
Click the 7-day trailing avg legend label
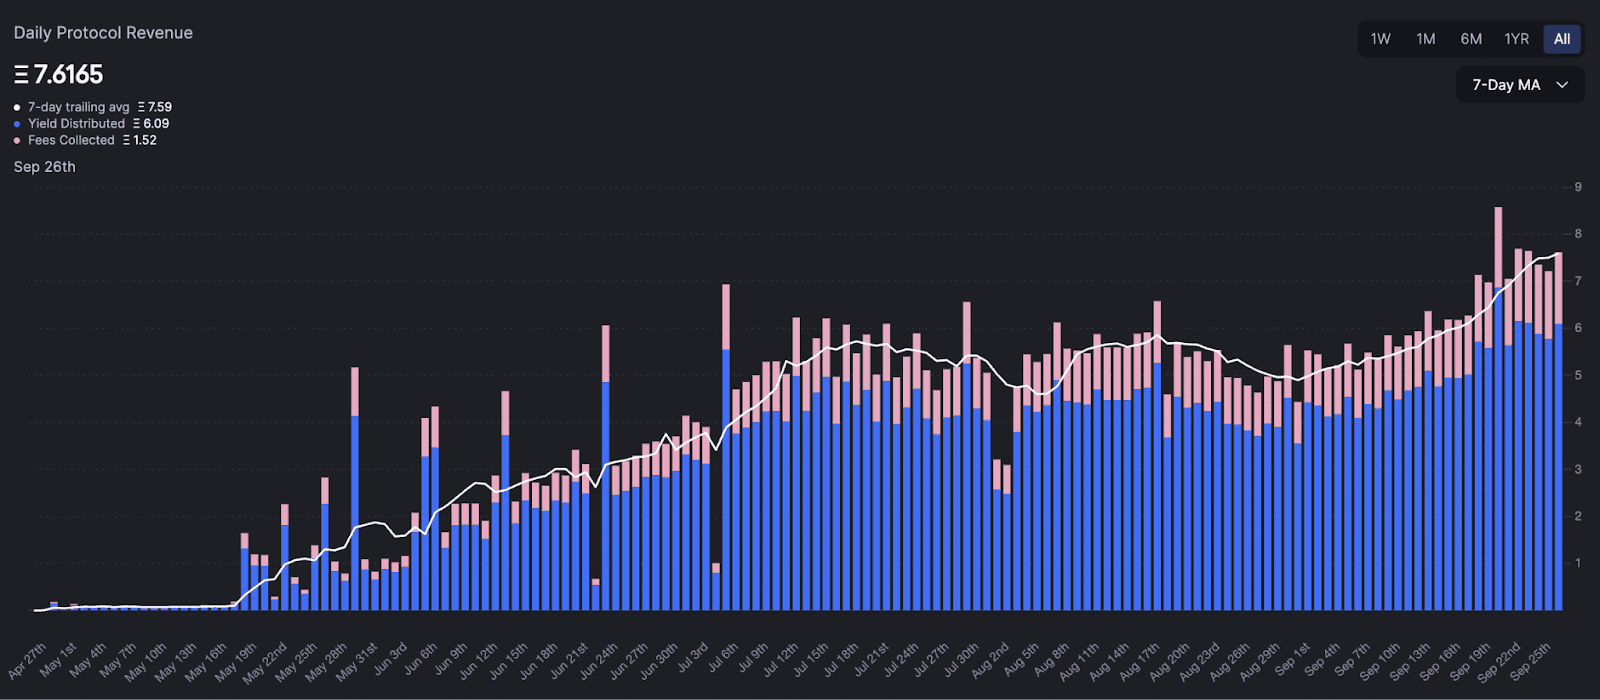tap(79, 107)
